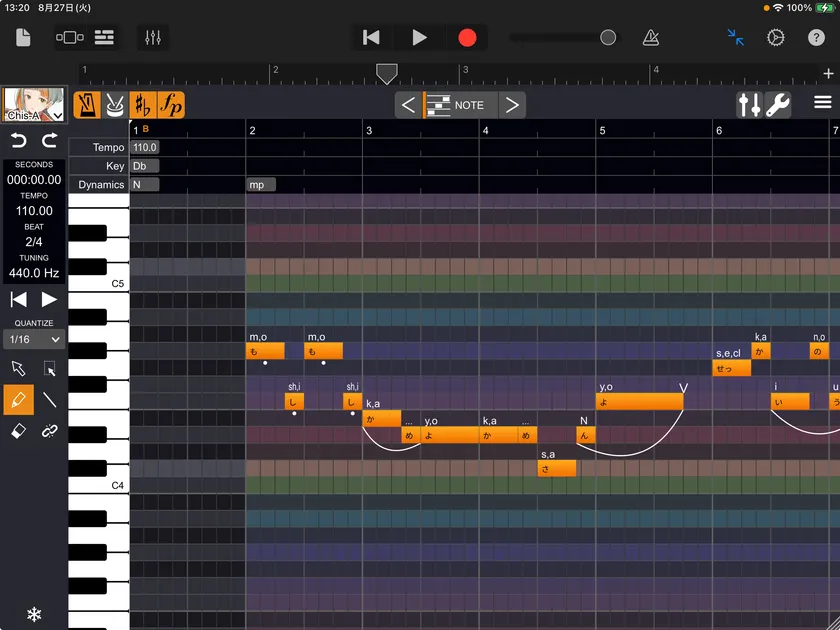Click the mp dynamics marker at bar 2
The width and height of the screenshot is (840, 630).
[x=260, y=185]
